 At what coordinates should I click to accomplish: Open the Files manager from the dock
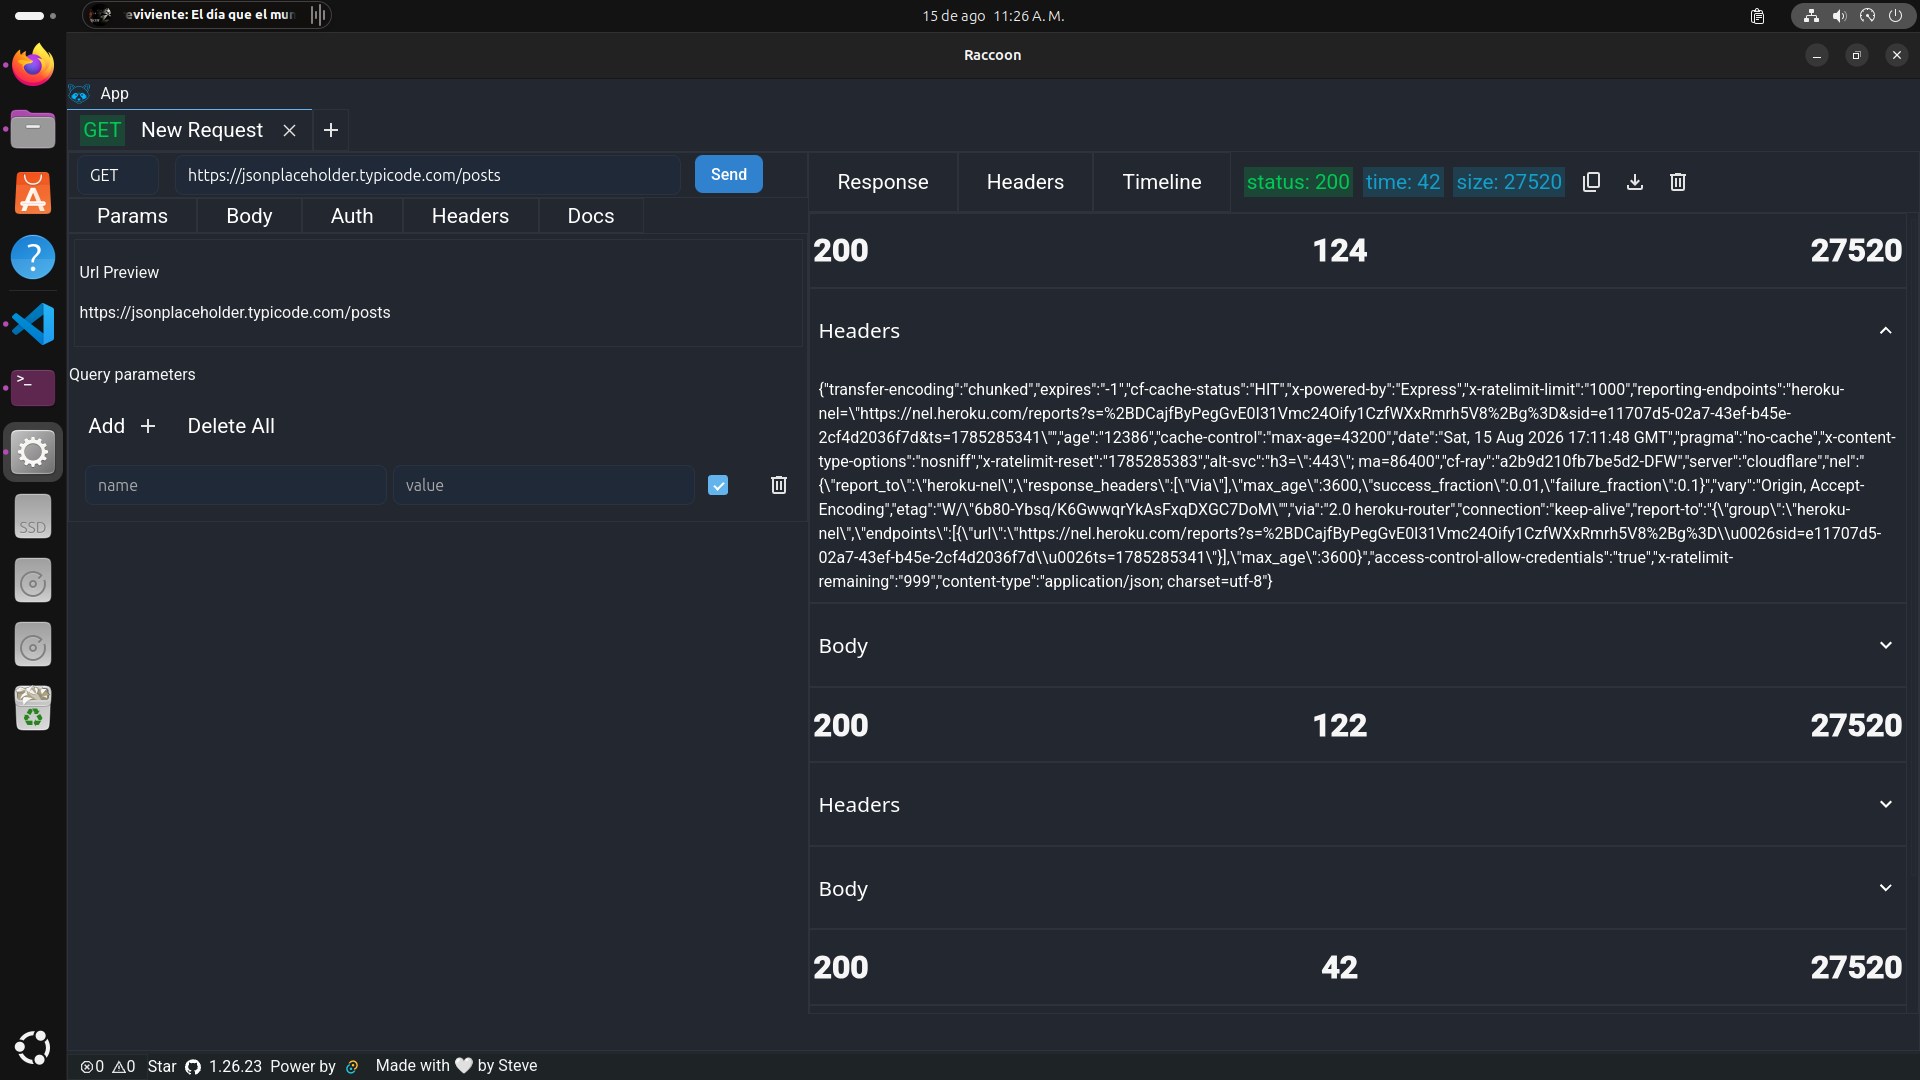pos(33,130)
